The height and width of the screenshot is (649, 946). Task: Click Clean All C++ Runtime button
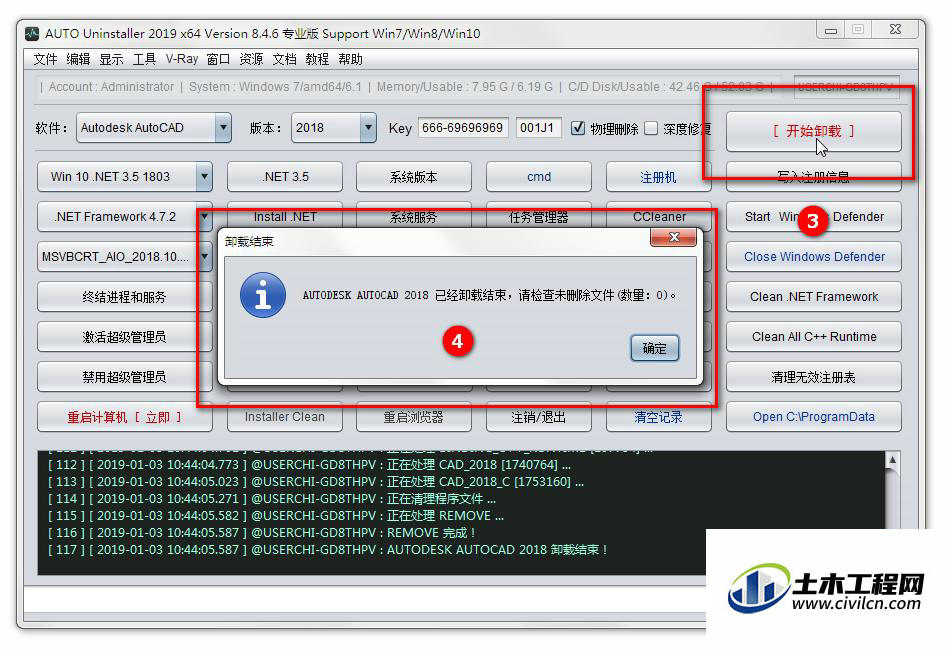813,337
